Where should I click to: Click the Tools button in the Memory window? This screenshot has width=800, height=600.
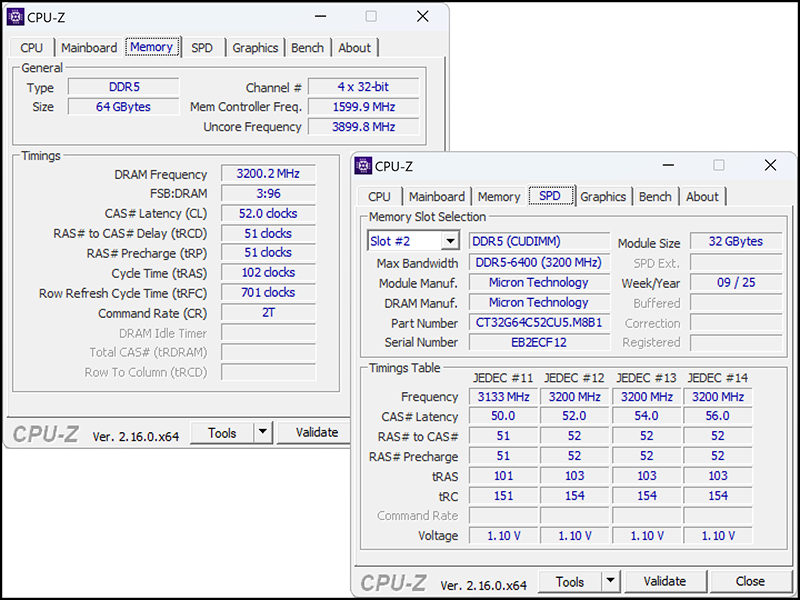pyautogui.click(x=222, y=433)
